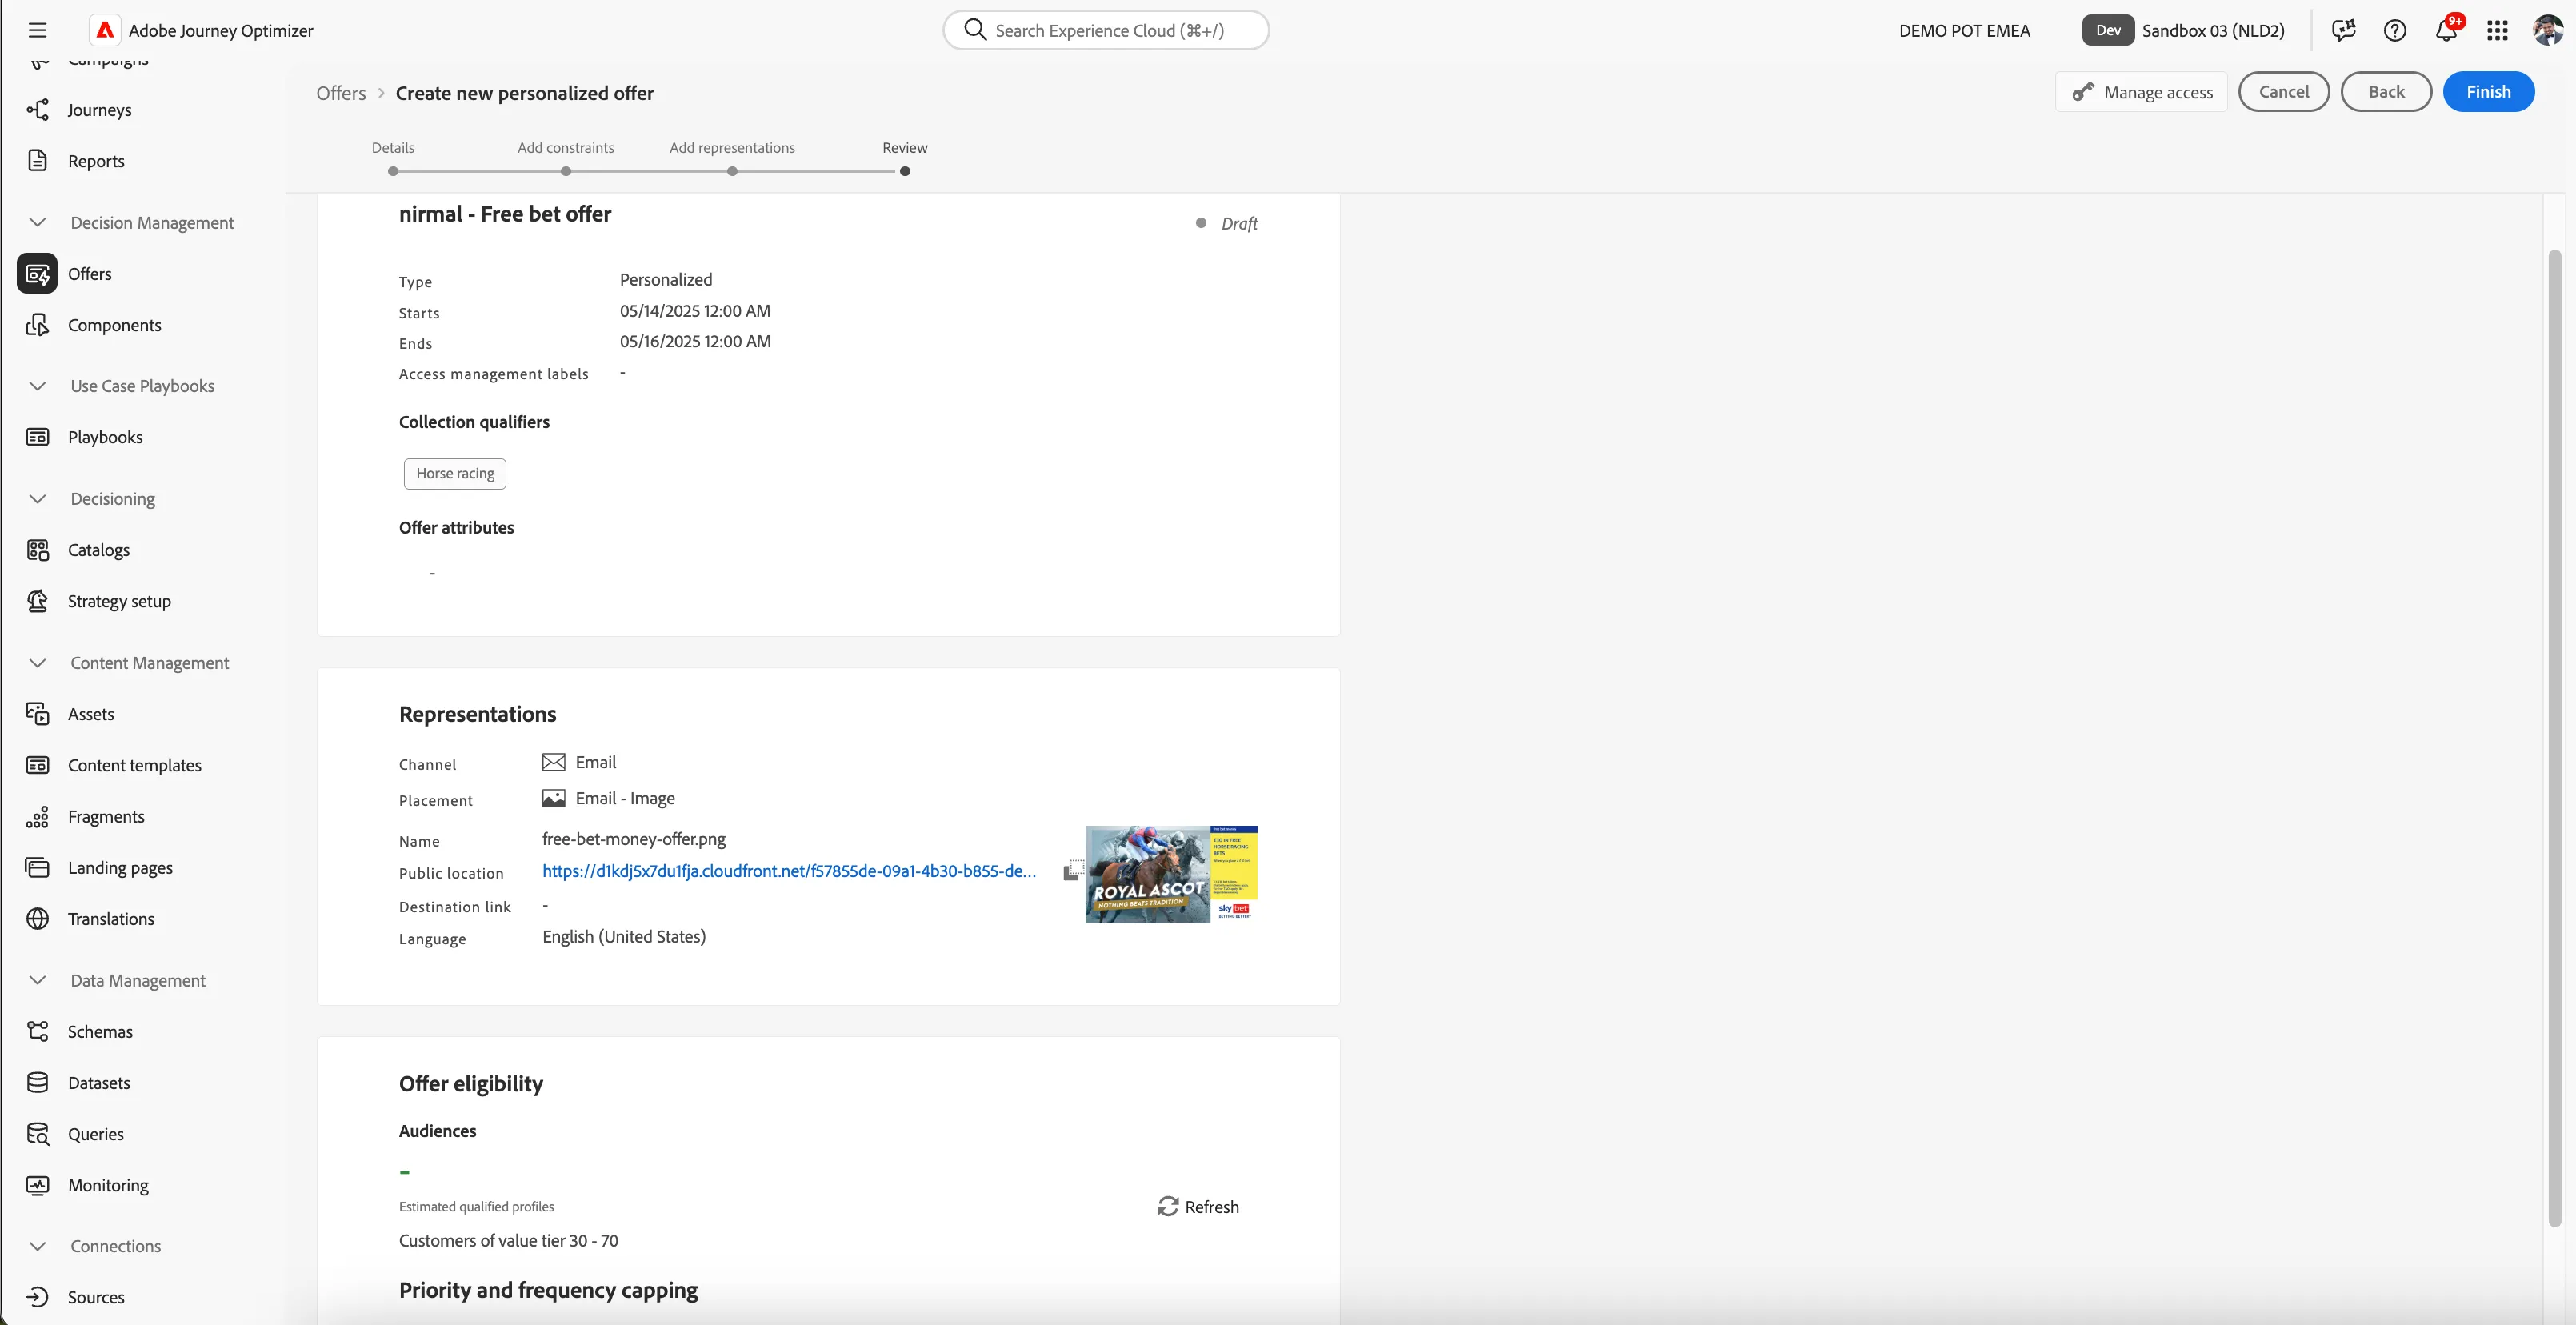The width and height of the screenshot is (2576, 1325).
Task: Open Content templates in the sidebar
Action: coord(134,765)
